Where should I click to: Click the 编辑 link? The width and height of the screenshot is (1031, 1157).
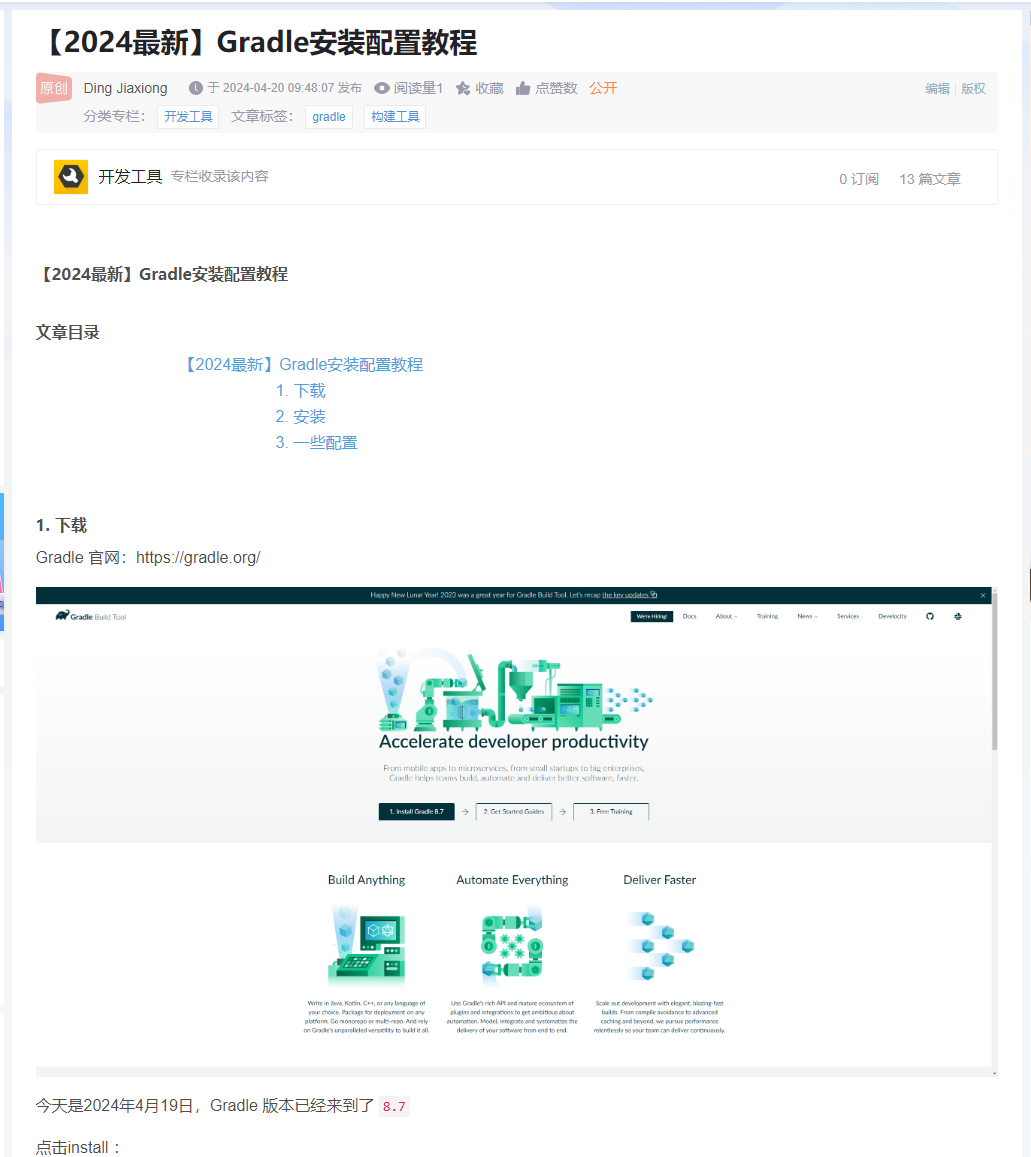[x=937, y=89]
